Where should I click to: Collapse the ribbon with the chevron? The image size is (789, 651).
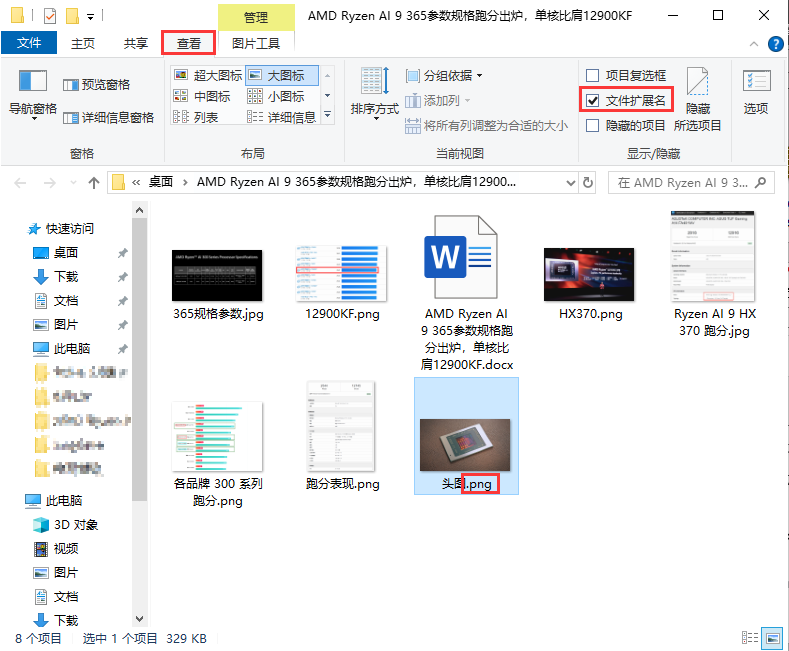point(754,44)
